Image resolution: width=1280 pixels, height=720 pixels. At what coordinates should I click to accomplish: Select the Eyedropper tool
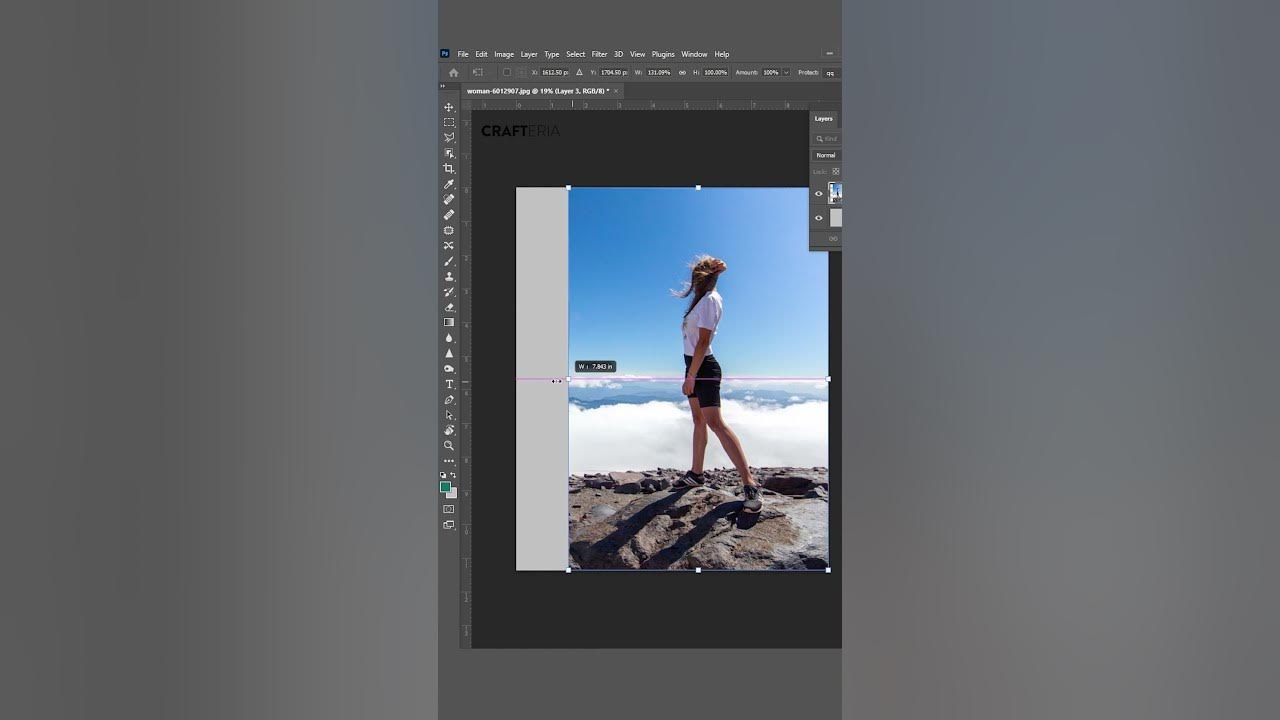coord(449,184)
